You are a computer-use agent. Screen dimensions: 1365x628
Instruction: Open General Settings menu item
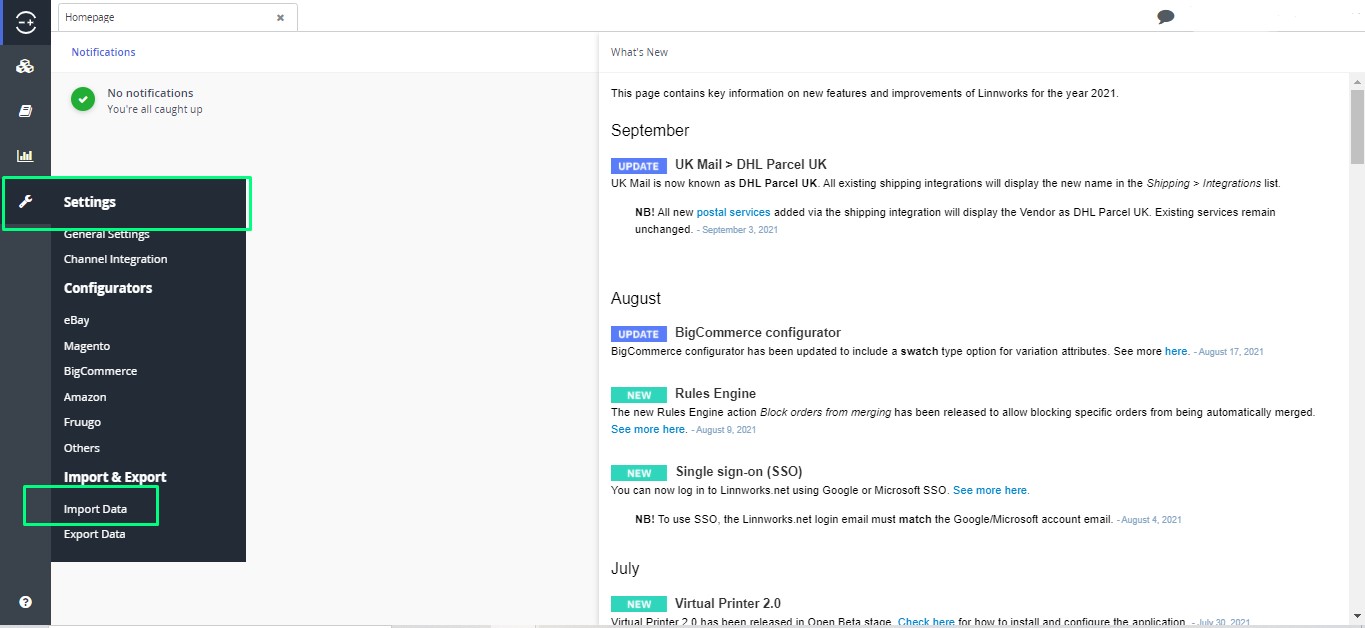tap(106, 235)
